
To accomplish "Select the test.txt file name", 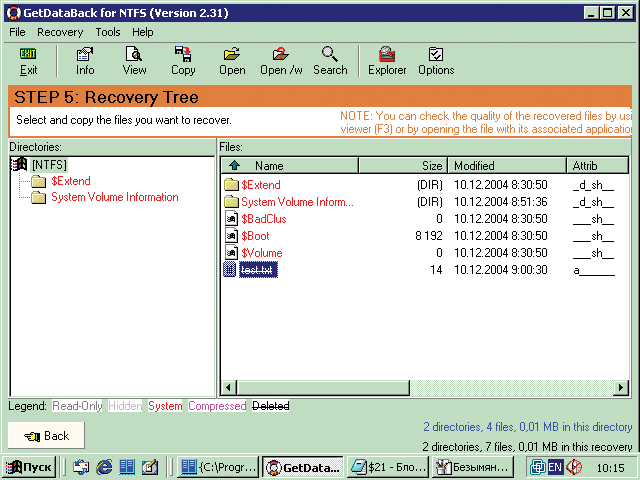I will 258,270.
